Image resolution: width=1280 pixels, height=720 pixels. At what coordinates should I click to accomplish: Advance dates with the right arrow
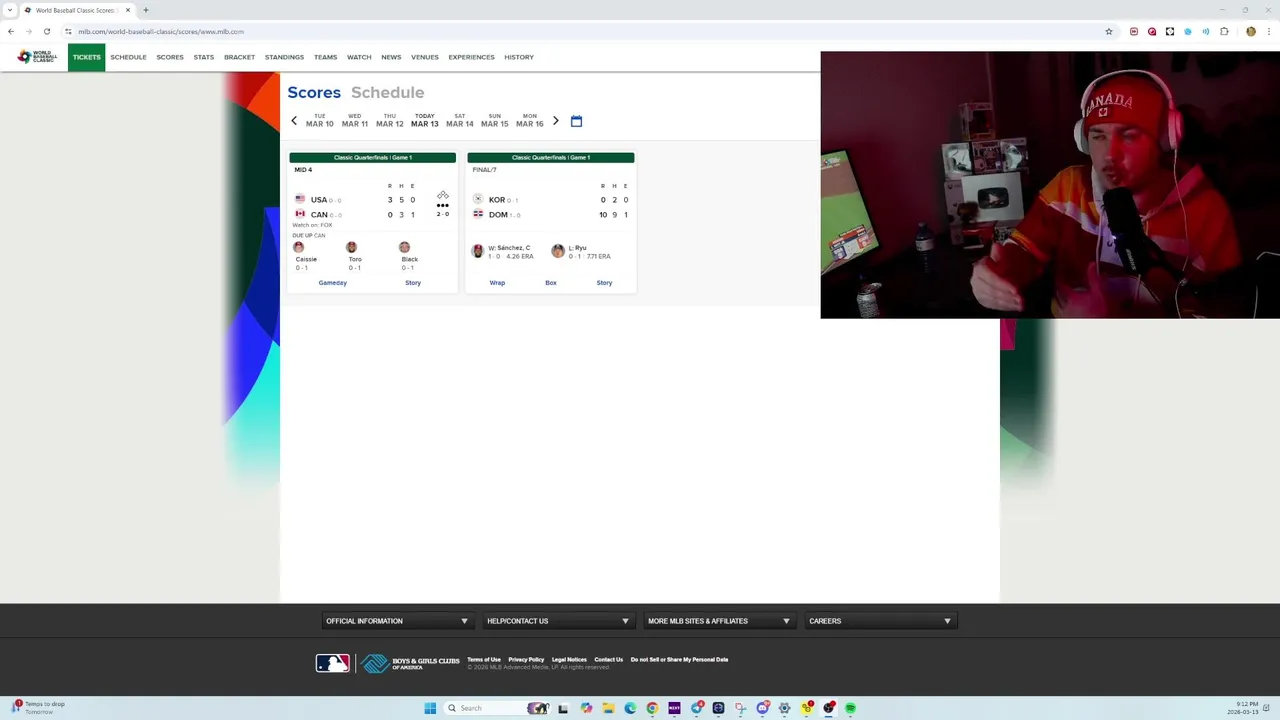pos(556,121)
